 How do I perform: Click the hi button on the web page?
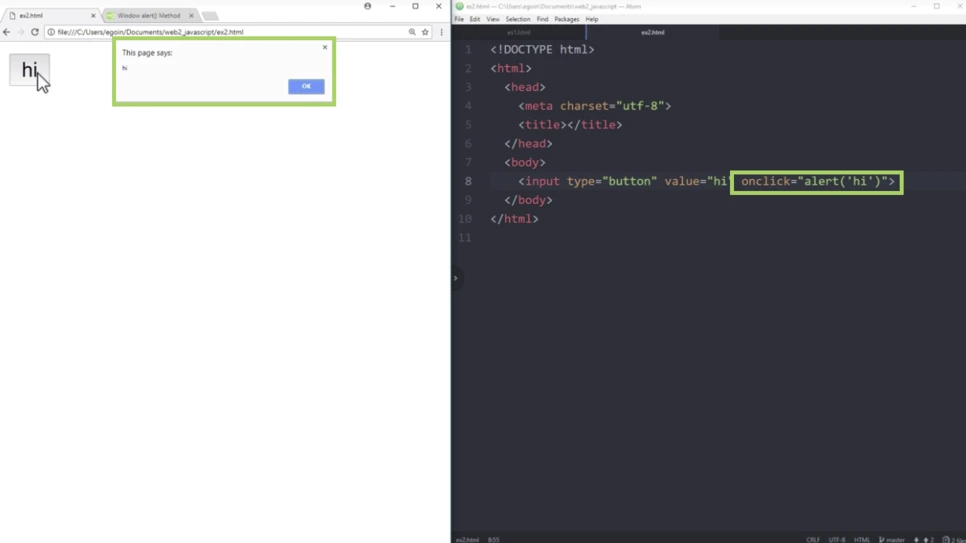pyautogui.click(x=29, y=70)
